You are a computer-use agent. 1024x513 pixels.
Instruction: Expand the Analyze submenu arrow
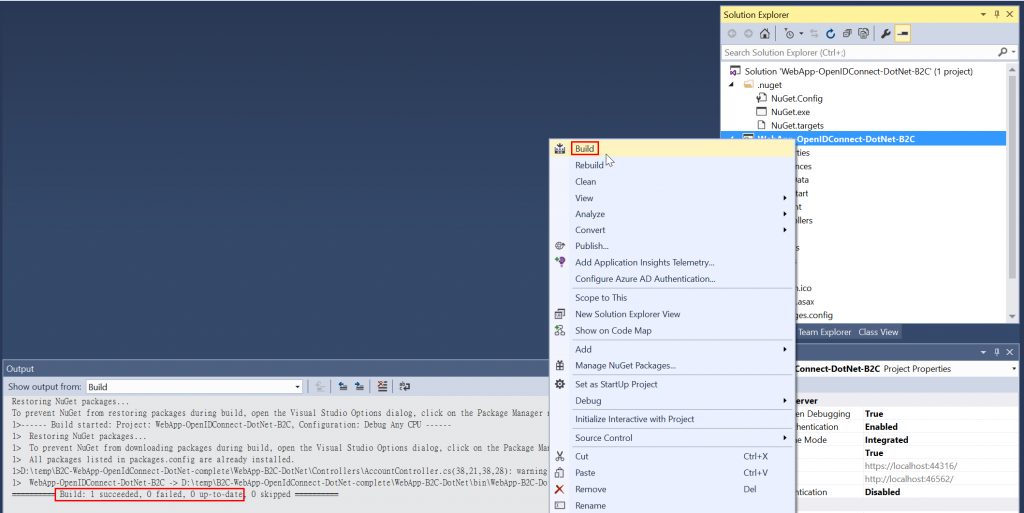(784, 214)
